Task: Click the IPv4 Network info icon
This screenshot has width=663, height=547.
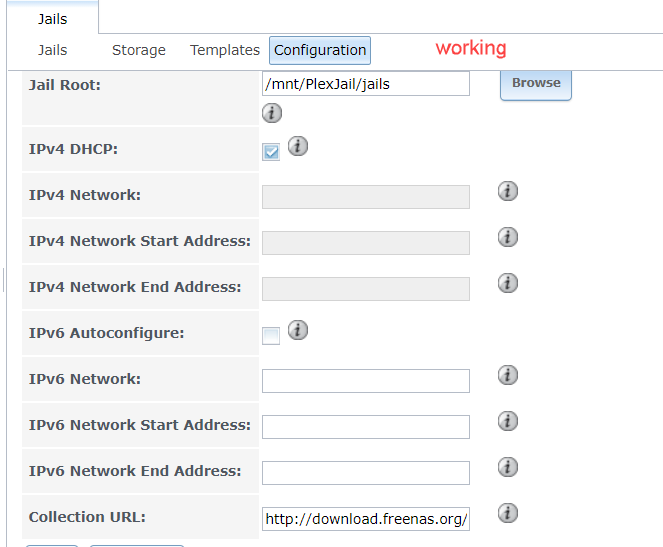Action: pyautogui.click(x=508, y=191)
